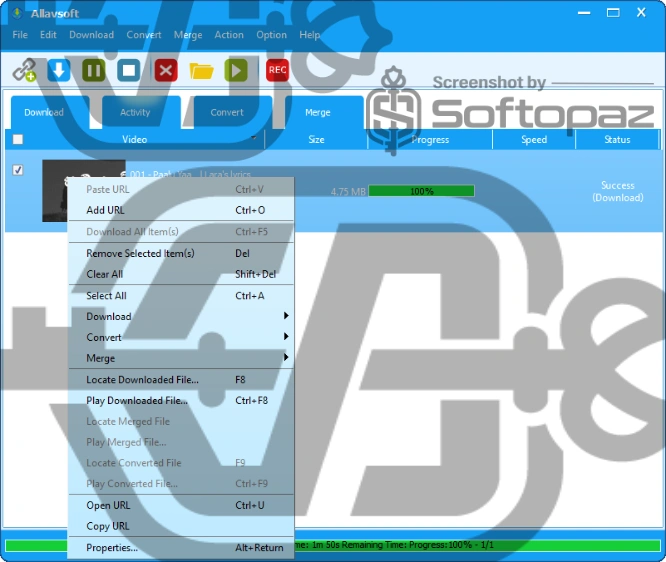Toggle the select-all checkbox in Video header
Screen dimensions: 666x562
tap(18, 139)
